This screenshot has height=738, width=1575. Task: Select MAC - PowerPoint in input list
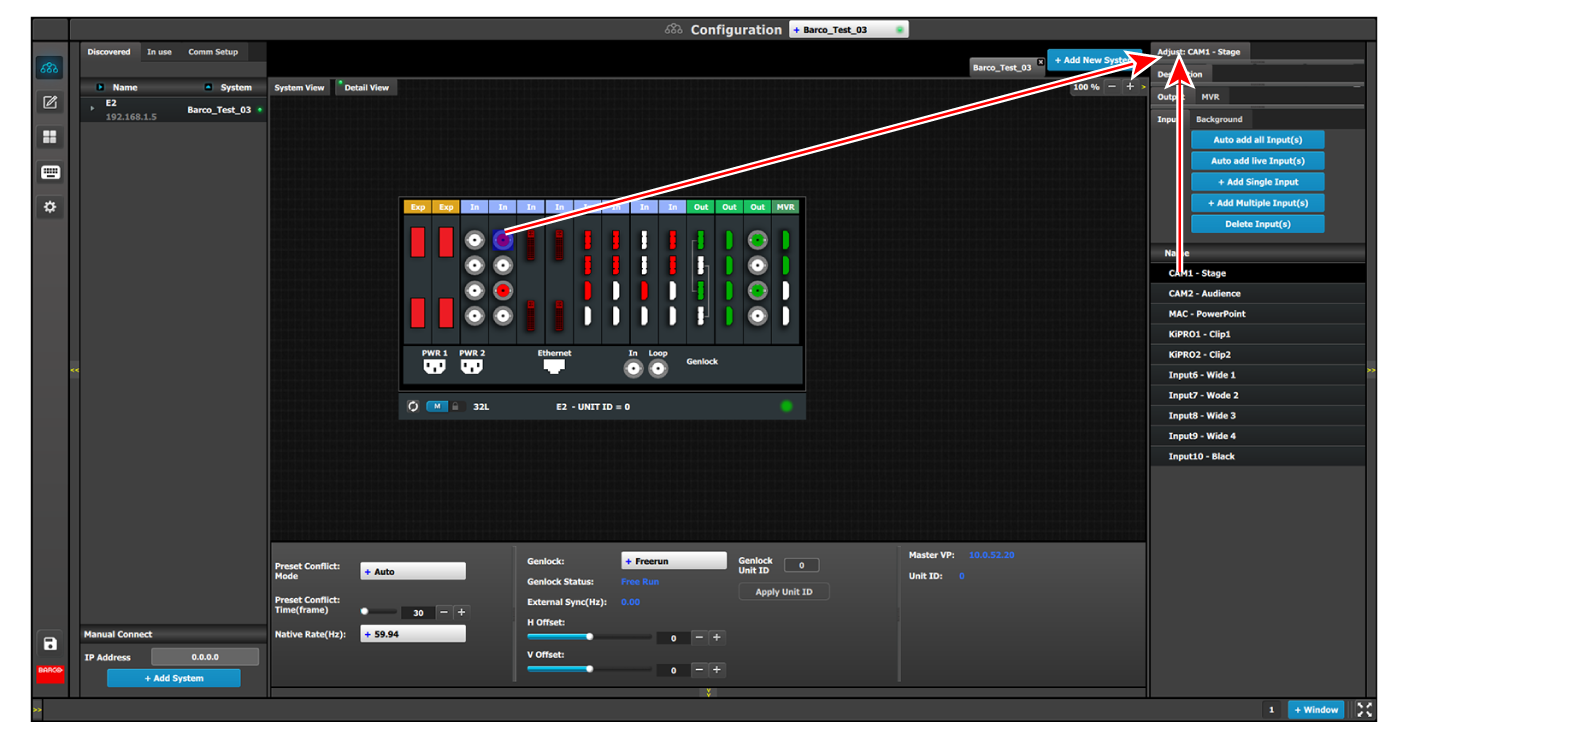pyautogui.click(x=1258, y=314)
